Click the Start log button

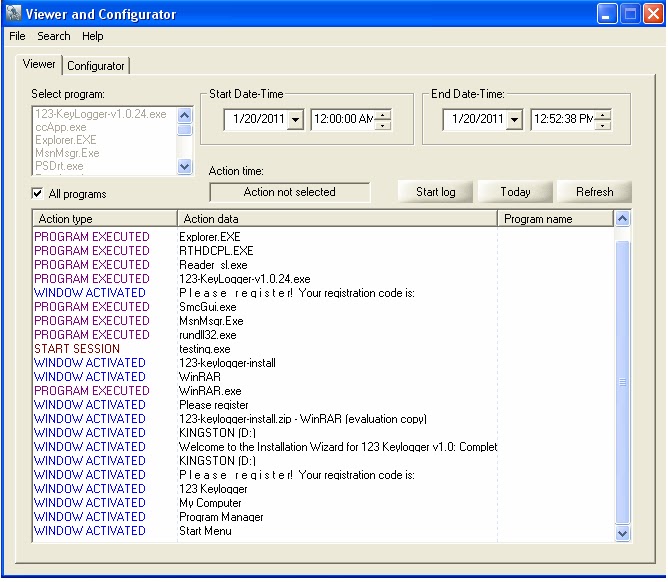point(435,192)
